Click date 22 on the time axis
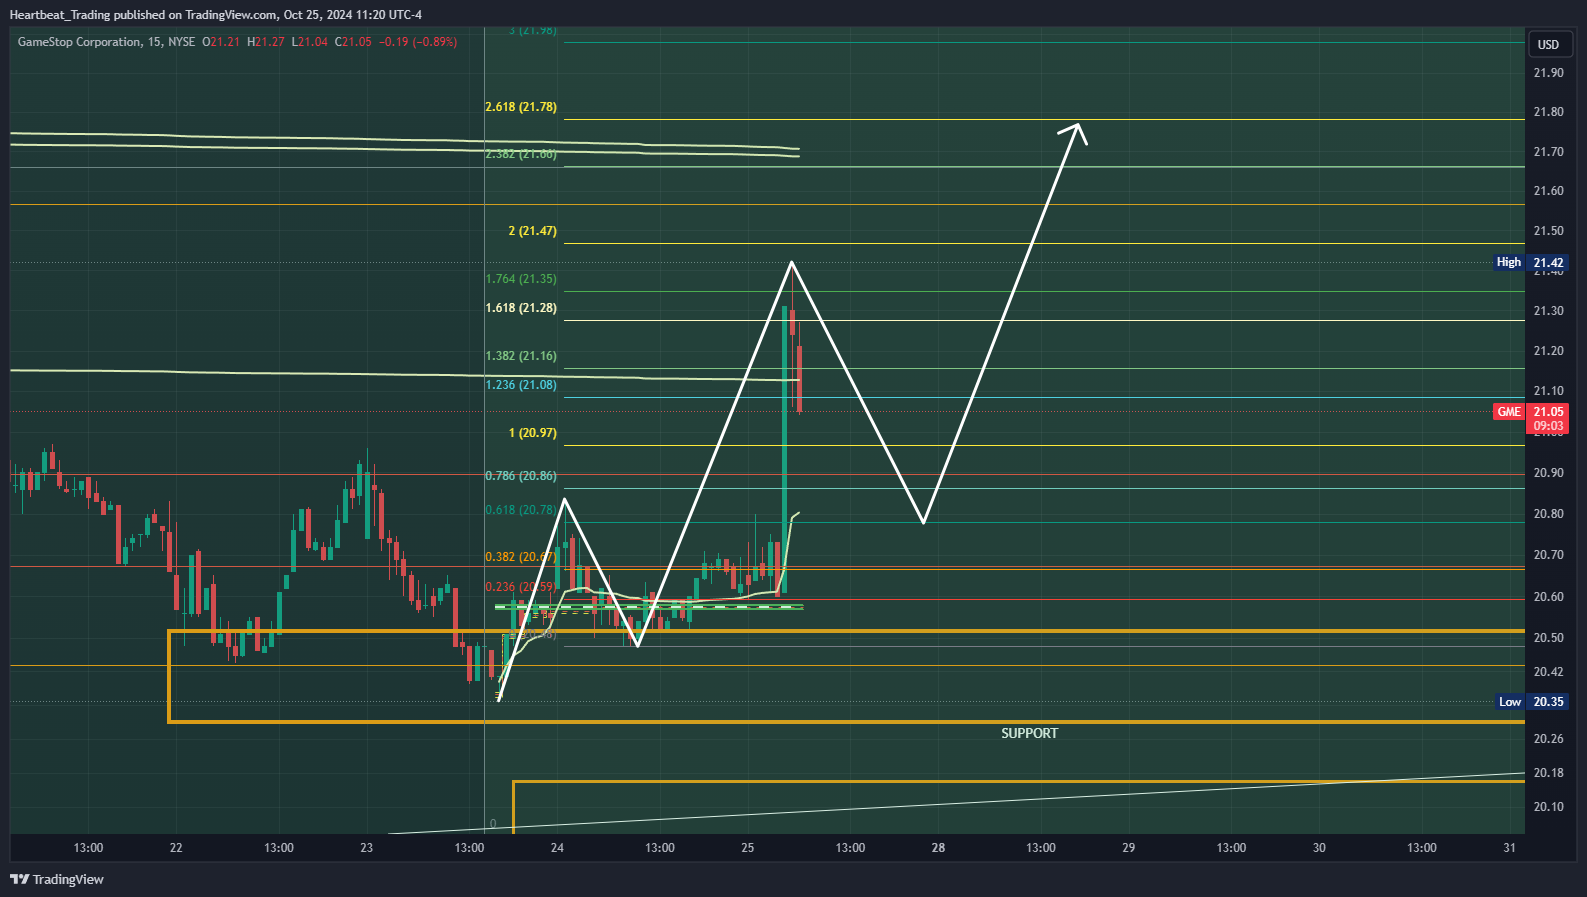 tap(176, 848)
